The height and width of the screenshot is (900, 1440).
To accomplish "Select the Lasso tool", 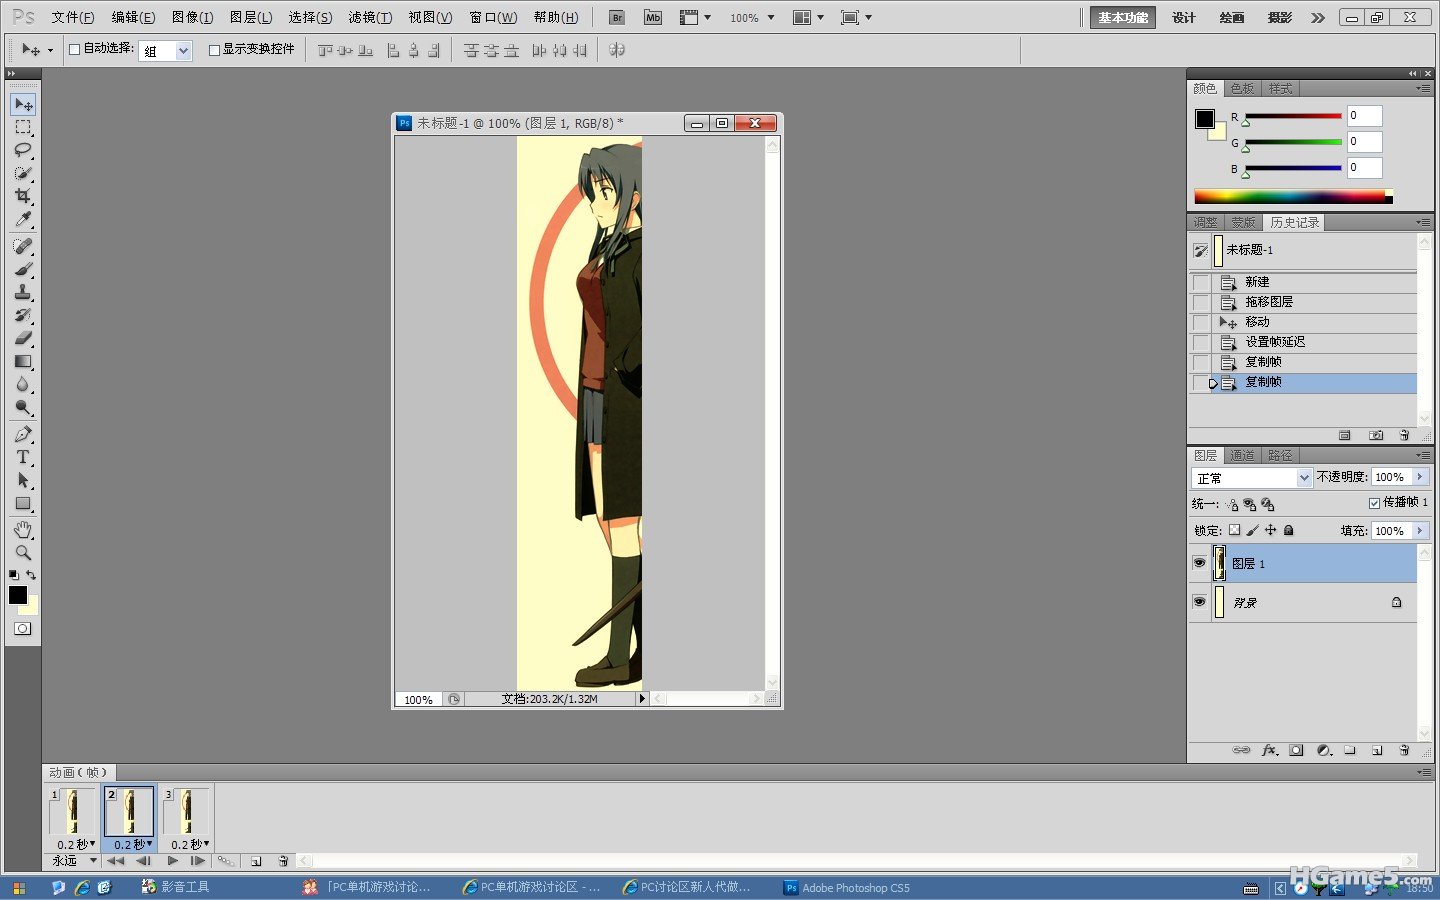I will (x=23, y=150).
